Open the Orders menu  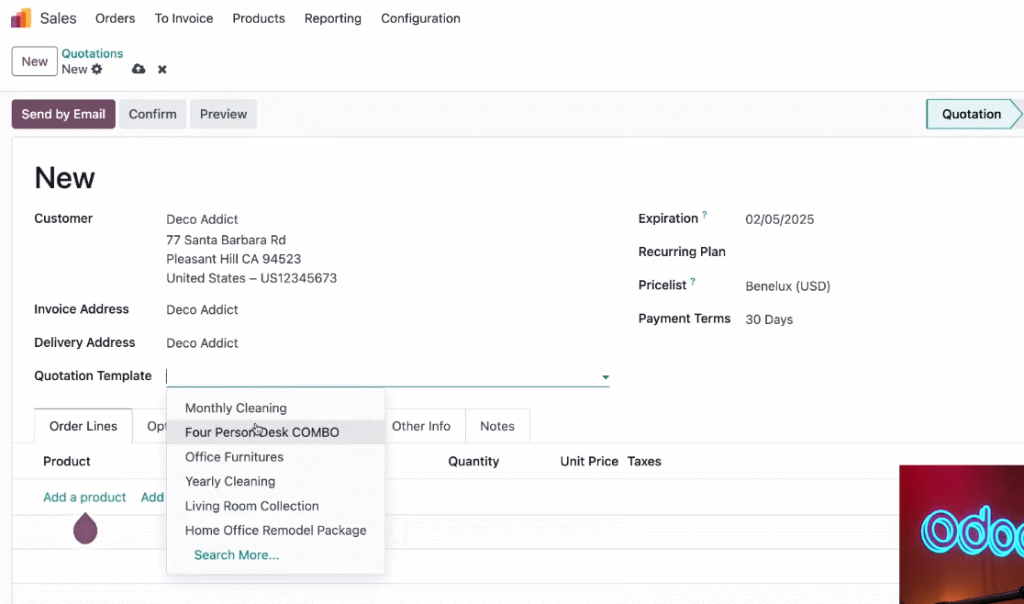(x=115, y=18)
